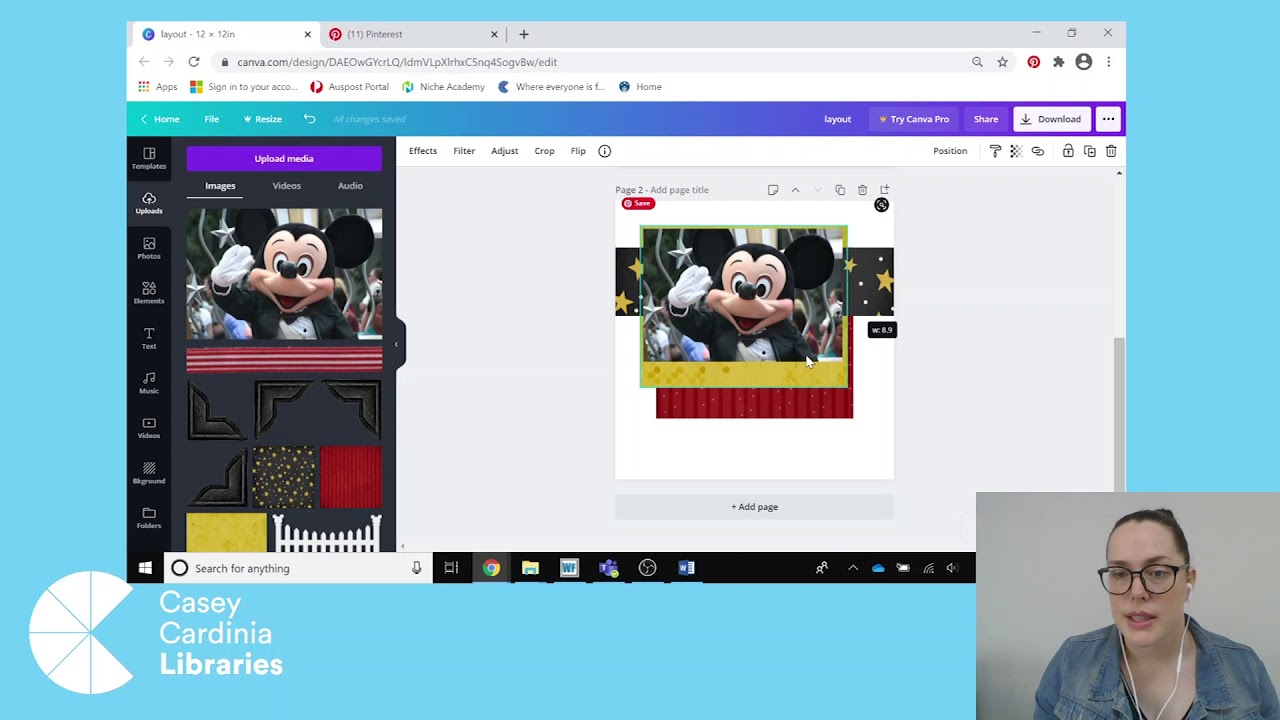This screenshot has width=1280, height=720.
Task: Delete the selected element with toolbar trash icon
Action: point(1111,151)
